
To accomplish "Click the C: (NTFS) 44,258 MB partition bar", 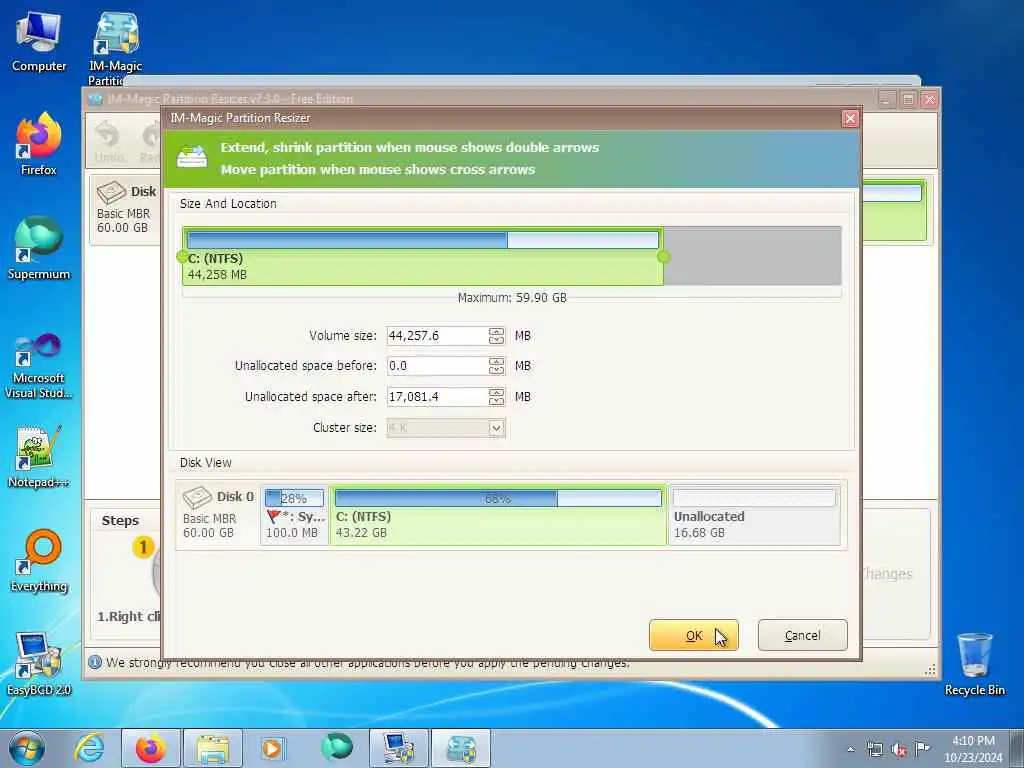I will [423, 256].
